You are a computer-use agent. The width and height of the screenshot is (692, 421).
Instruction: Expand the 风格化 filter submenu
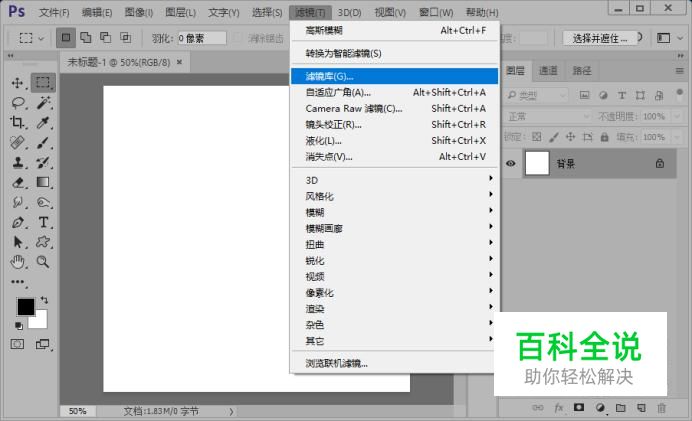click(394, 196)
